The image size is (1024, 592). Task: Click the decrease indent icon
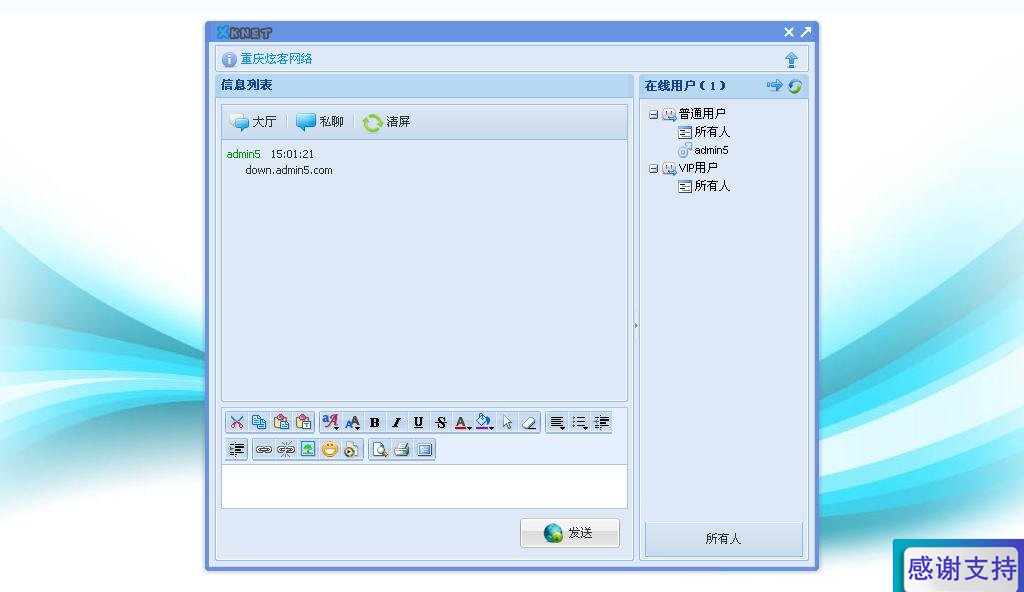(601, 422)
